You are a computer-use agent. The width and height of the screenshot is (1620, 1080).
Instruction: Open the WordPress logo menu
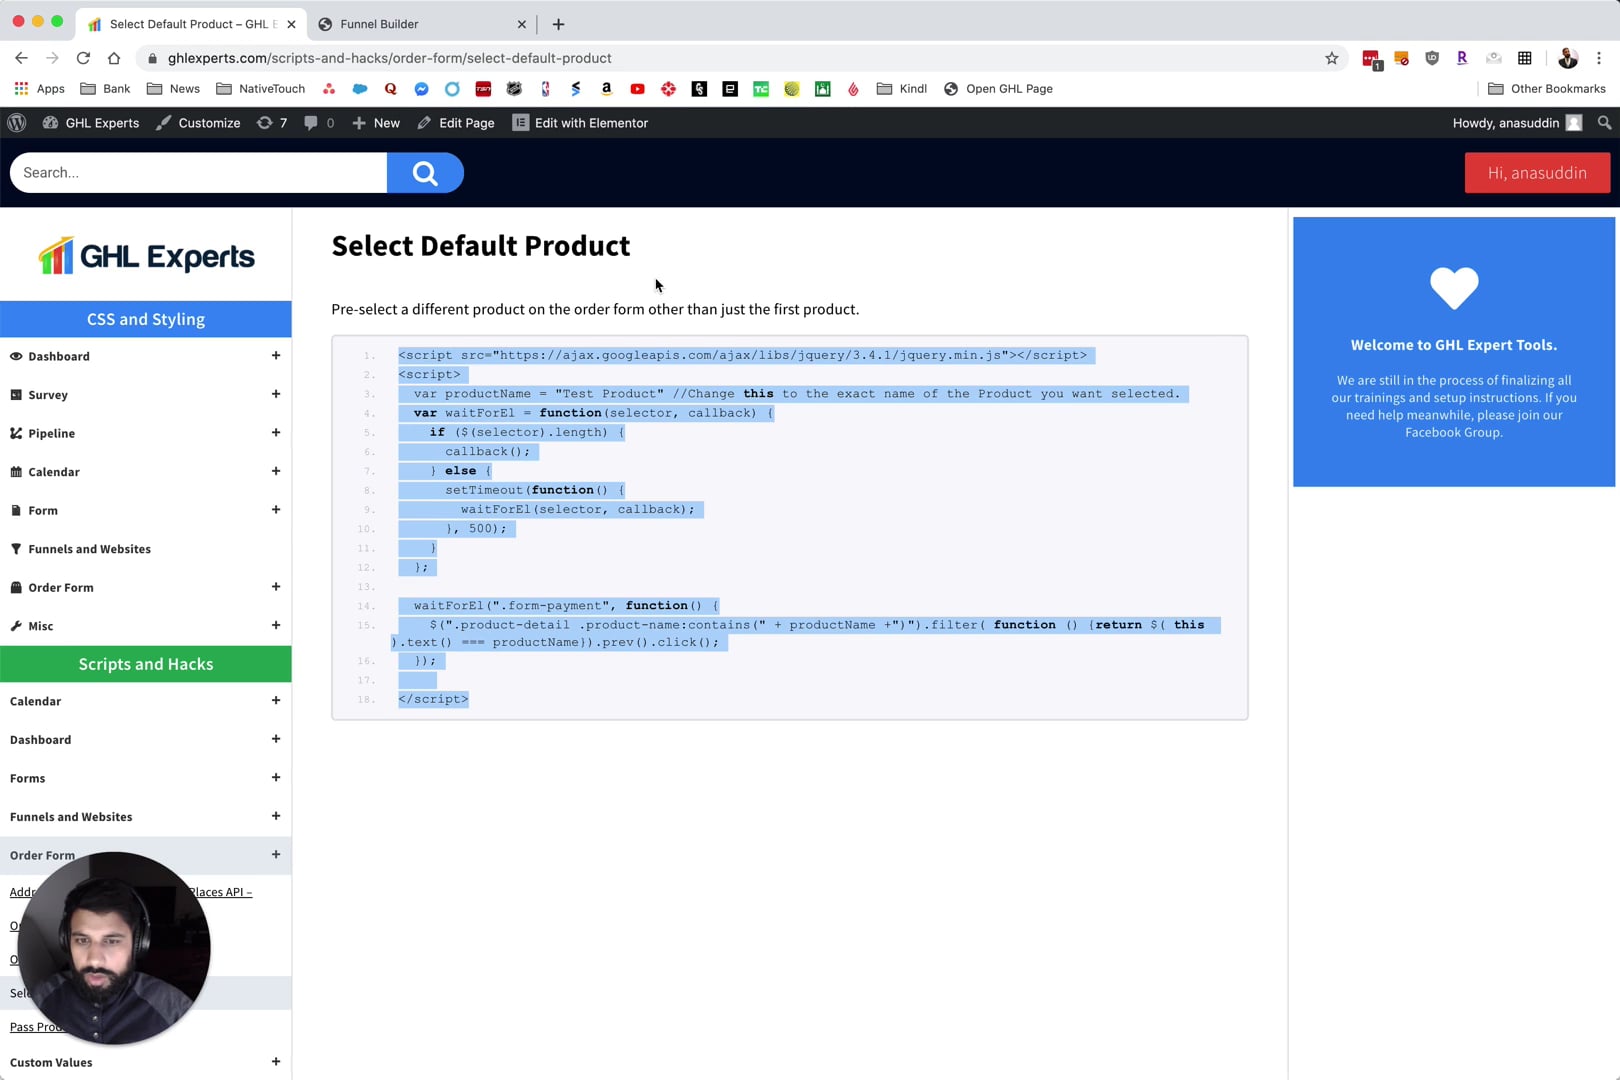[x=17, y=123]
